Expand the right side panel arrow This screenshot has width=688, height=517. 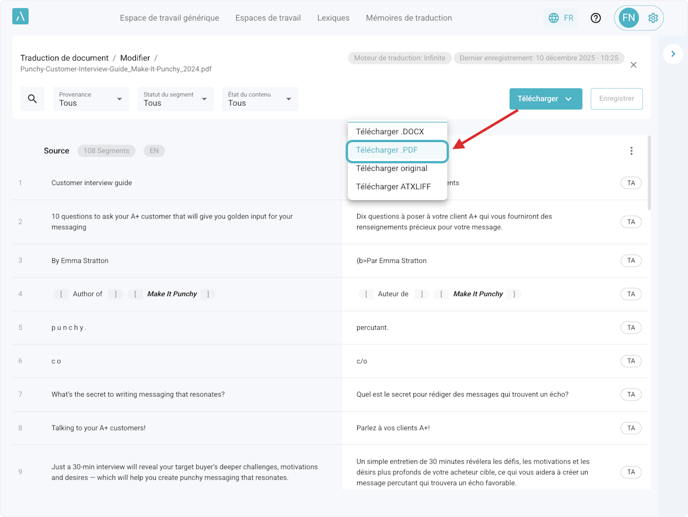[673, 54]
